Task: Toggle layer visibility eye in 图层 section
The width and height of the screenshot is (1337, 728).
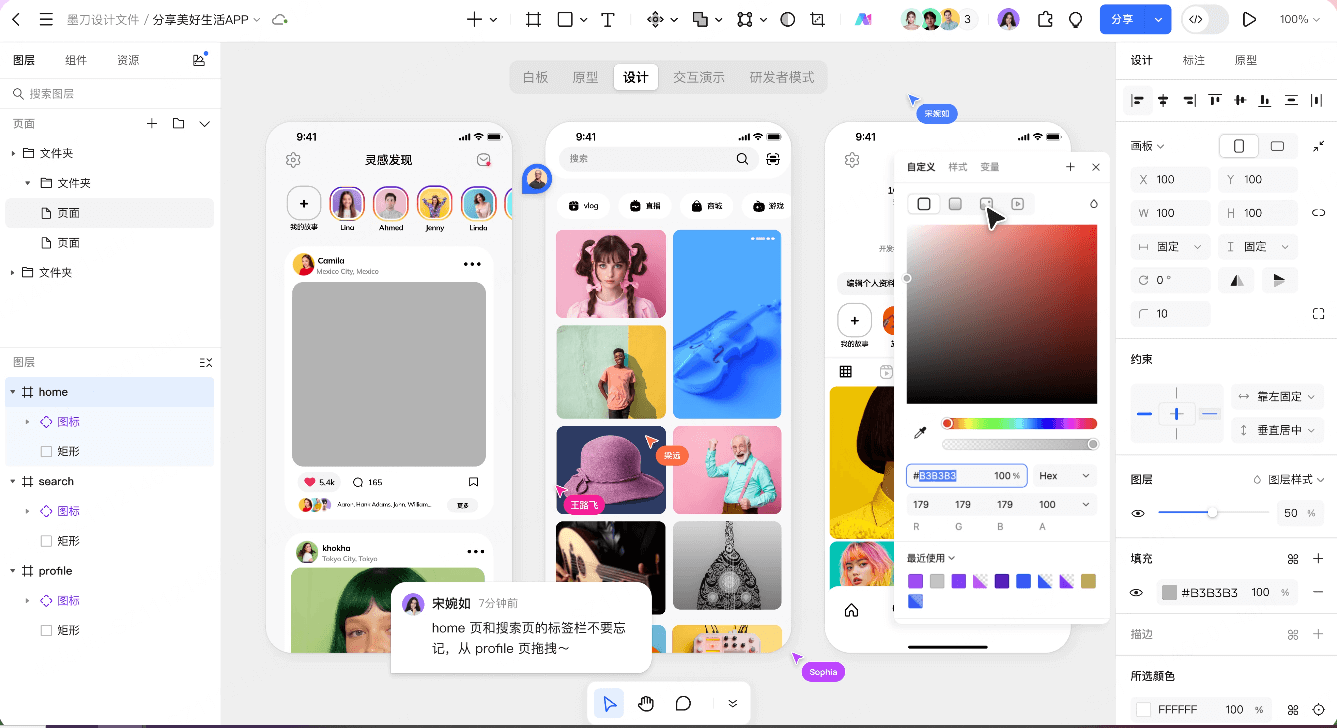Action: tap(1137, 513)
